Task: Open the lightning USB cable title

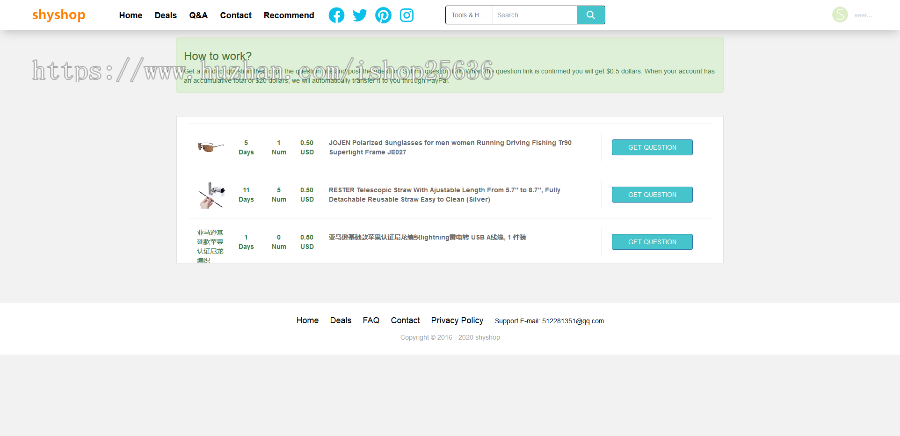Action: click(427, 237)
